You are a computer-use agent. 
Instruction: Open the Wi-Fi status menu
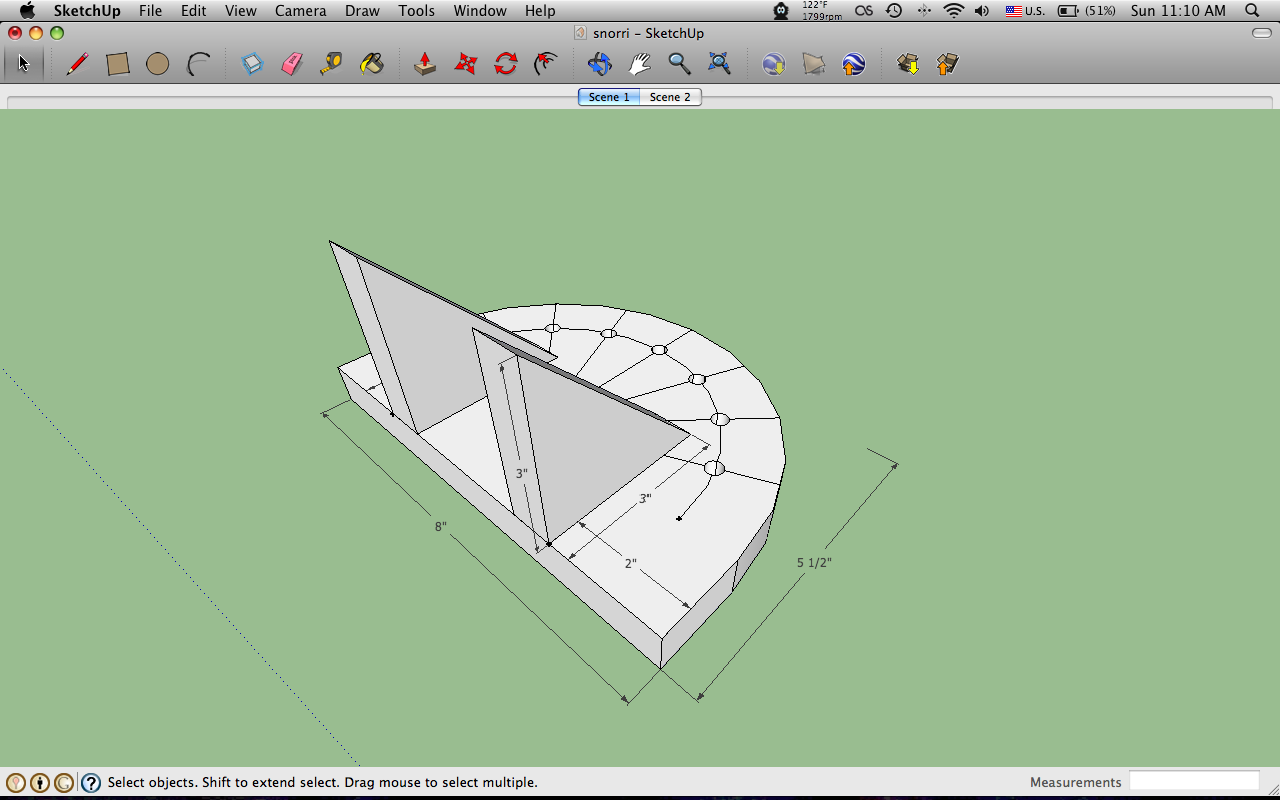[954, 11]
